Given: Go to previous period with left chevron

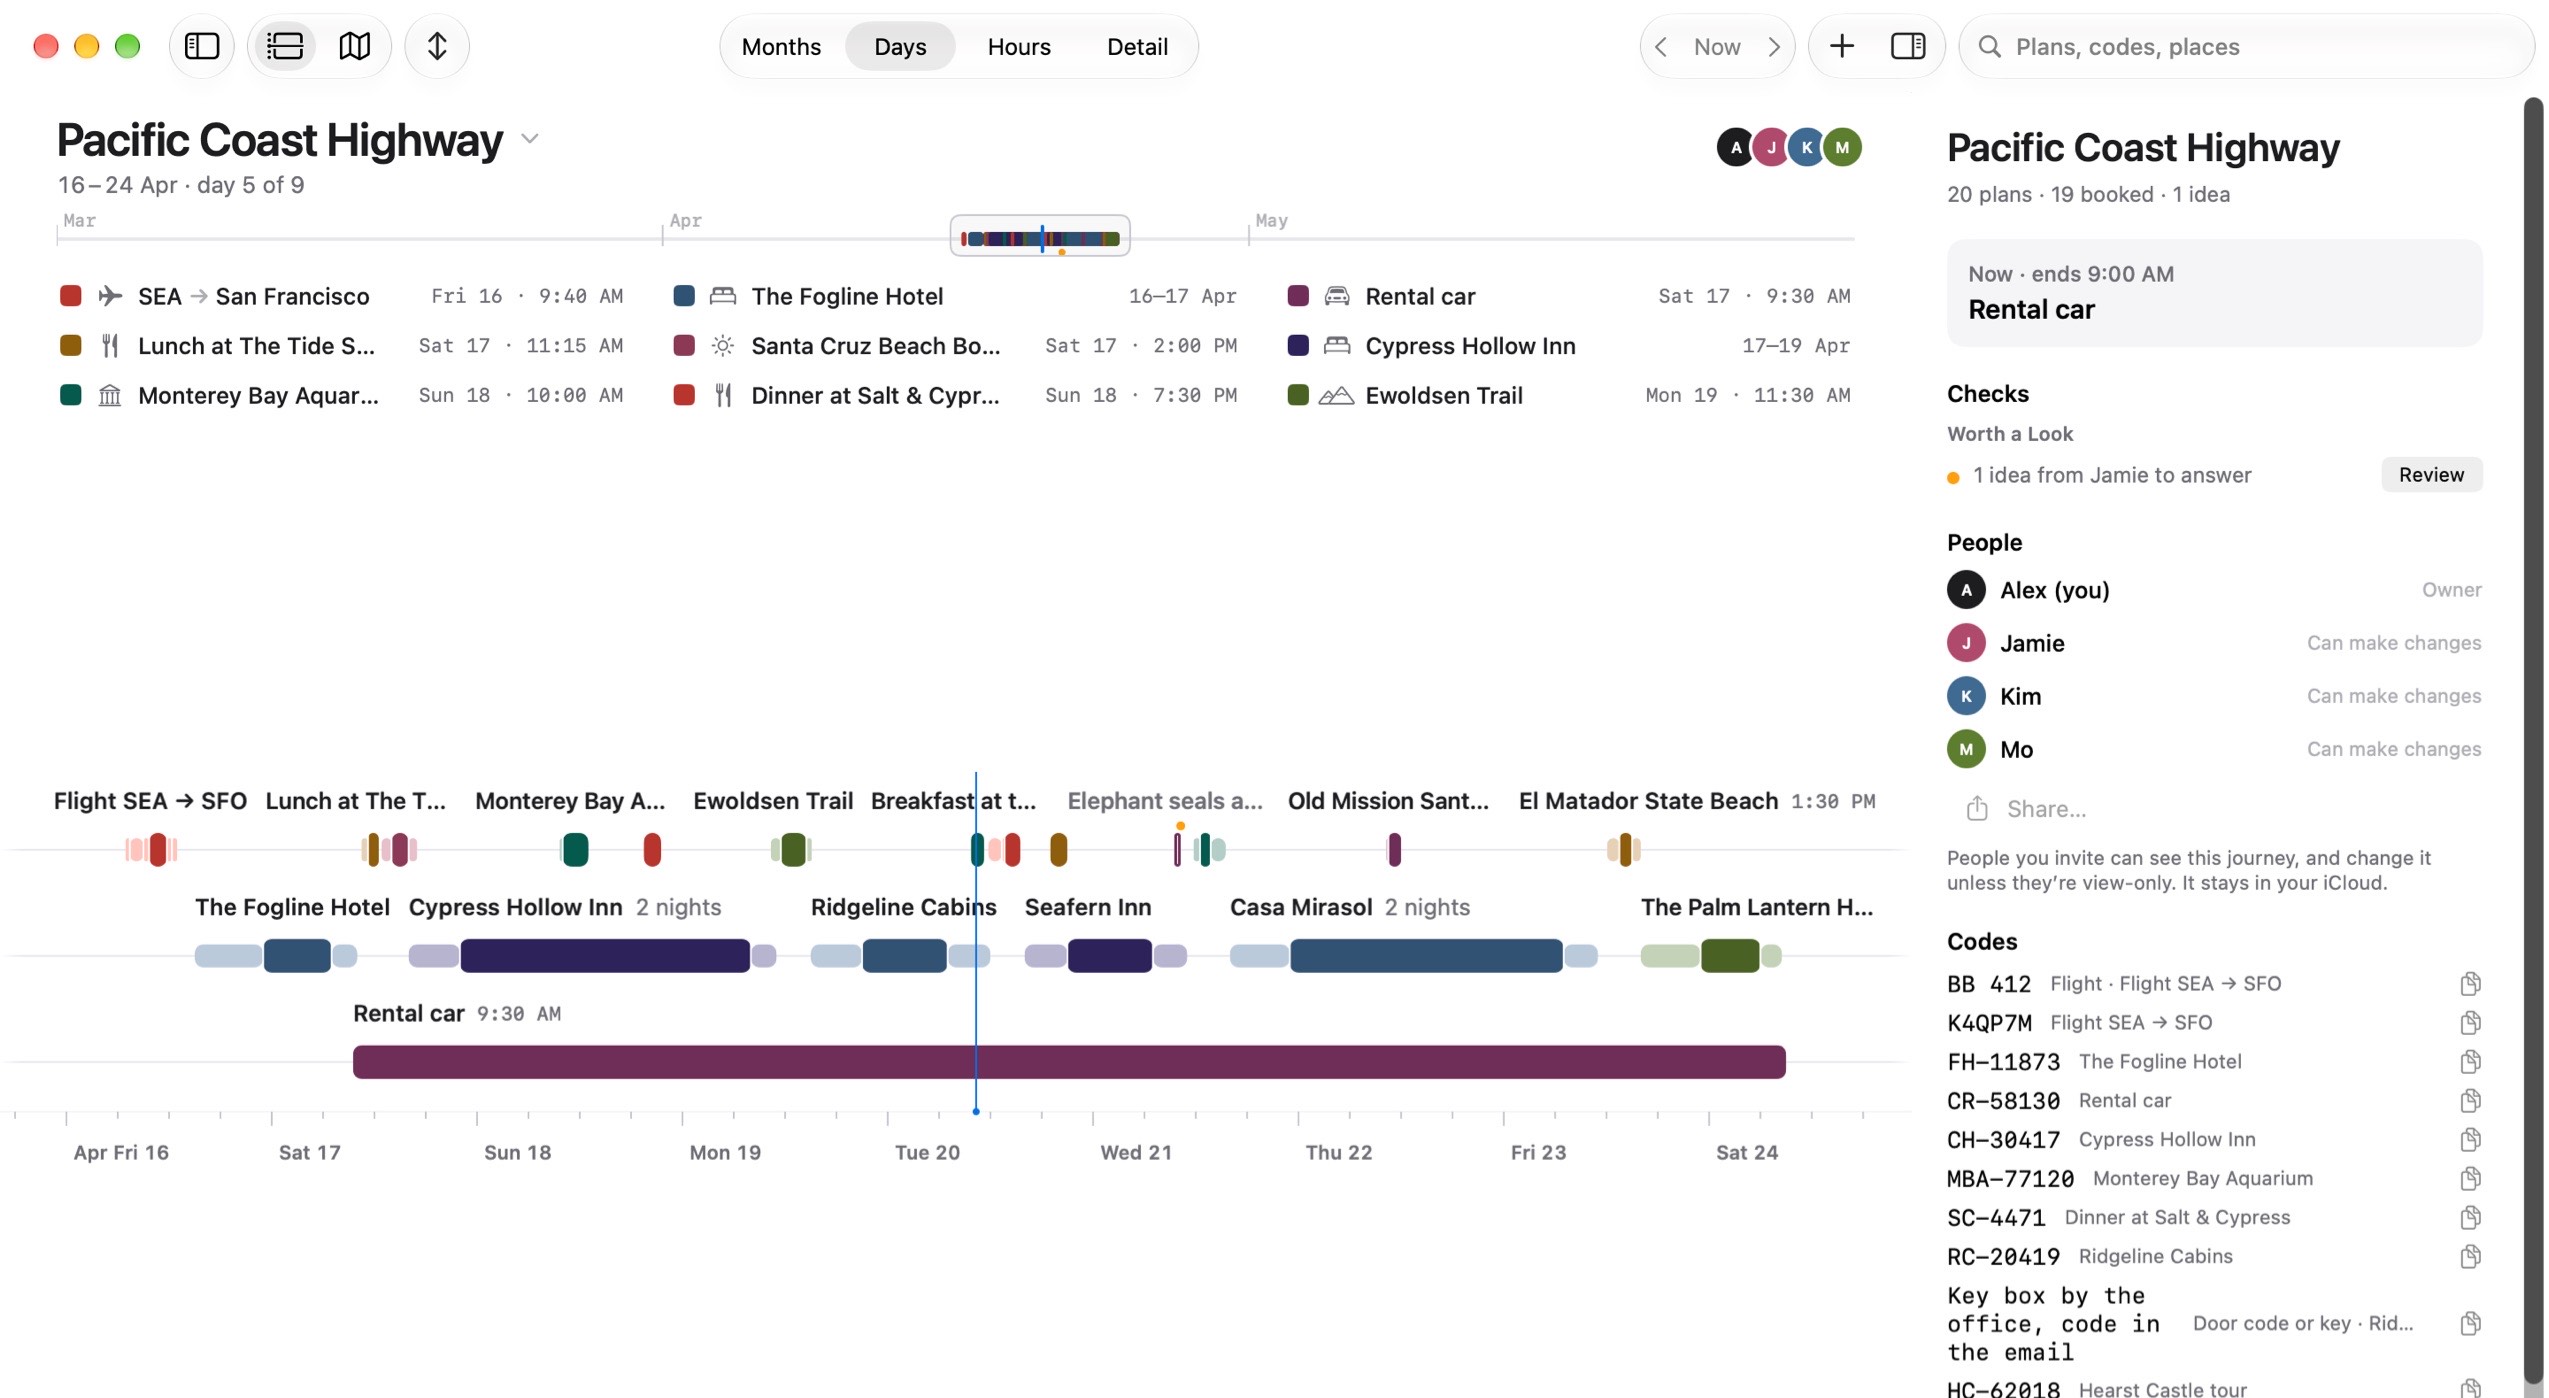Looking at the screenshot, I should 1661,46.
